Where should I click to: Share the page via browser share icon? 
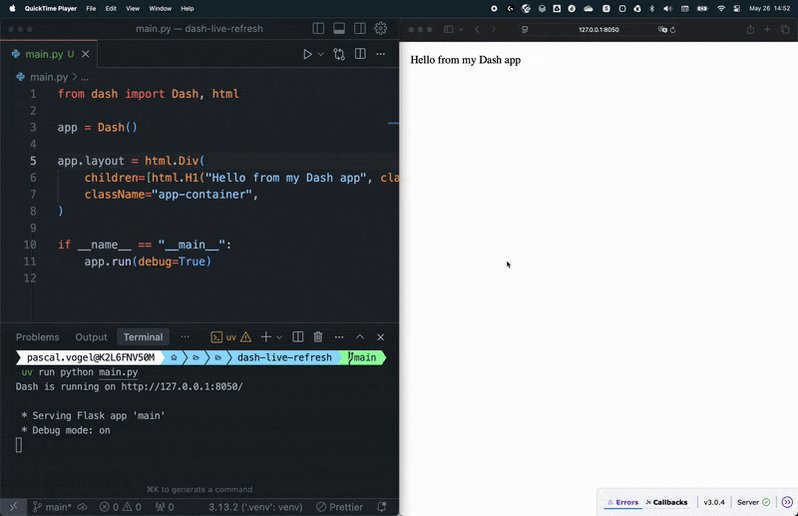[x=750, y=30]
